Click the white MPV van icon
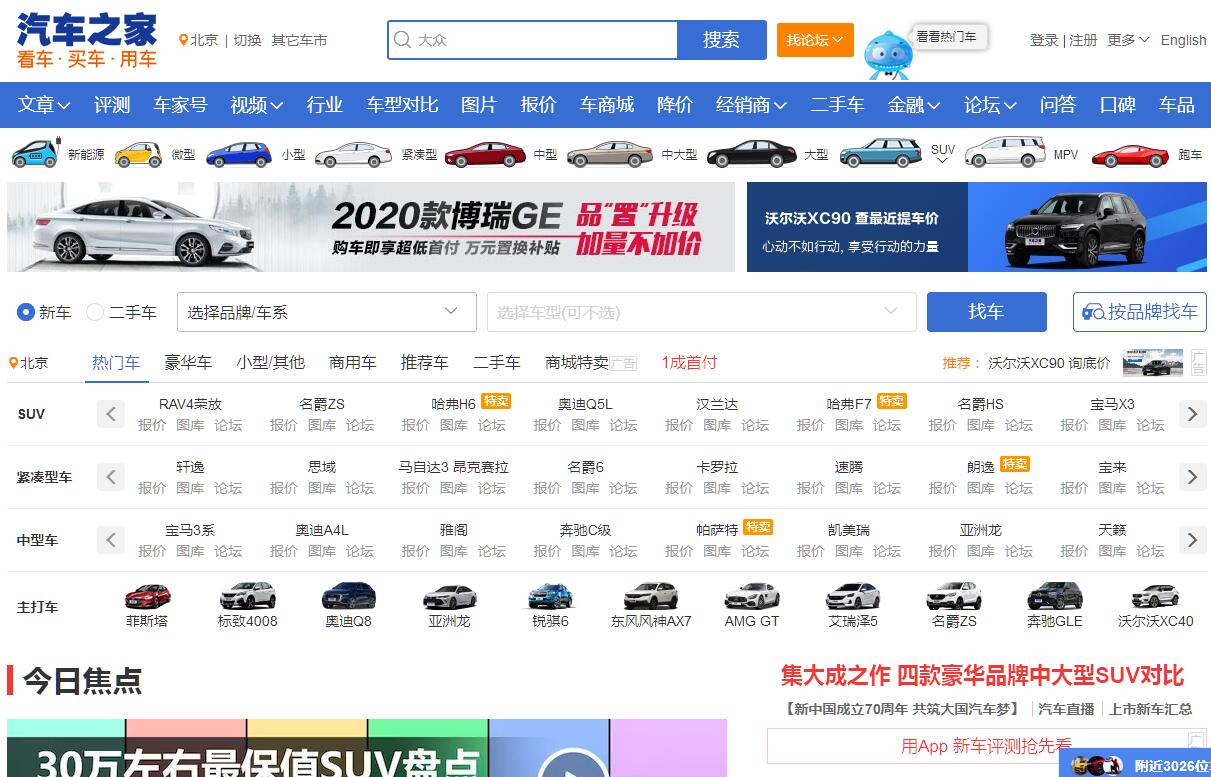This screenshot has width=1211, height=777. pyautogui.click(x=1004, y=153)
